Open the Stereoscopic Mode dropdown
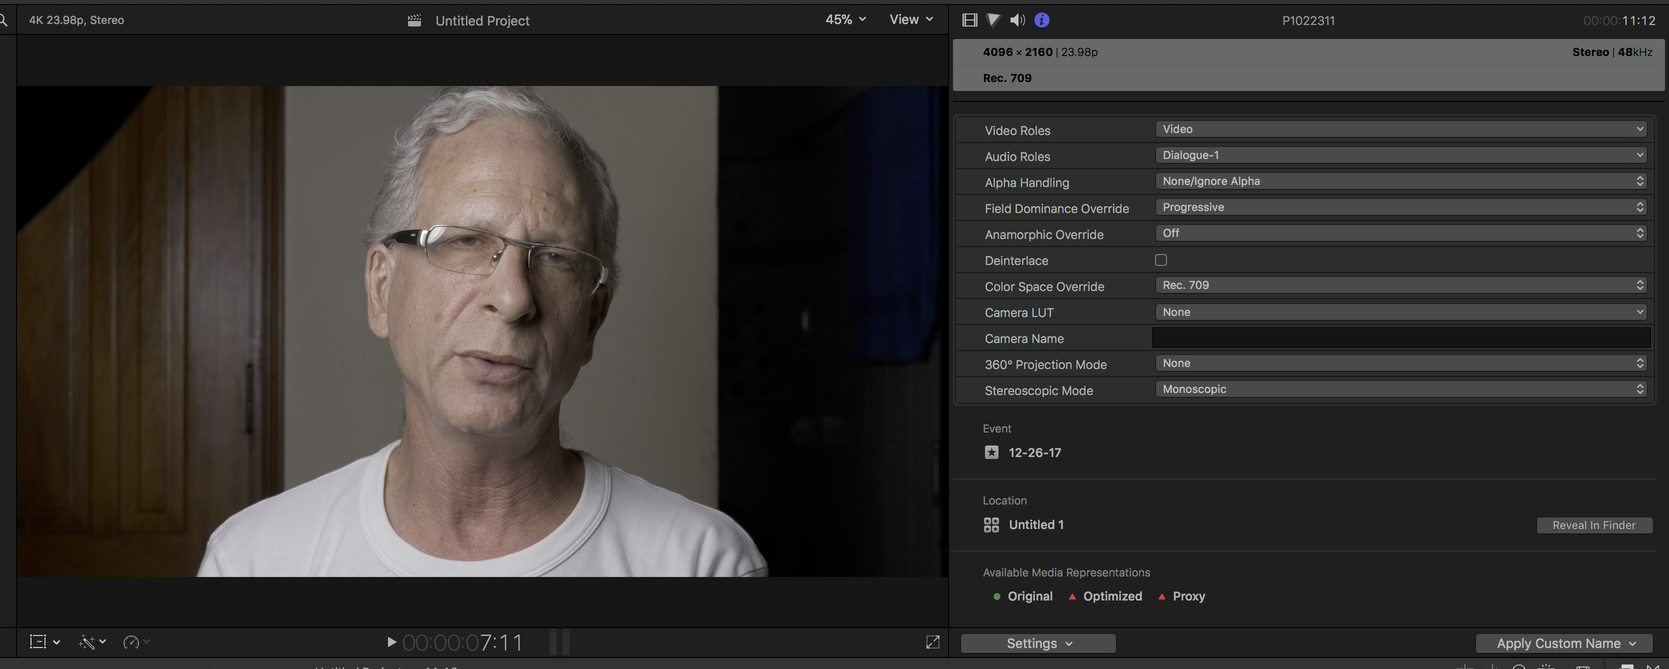 [1400, 389]
